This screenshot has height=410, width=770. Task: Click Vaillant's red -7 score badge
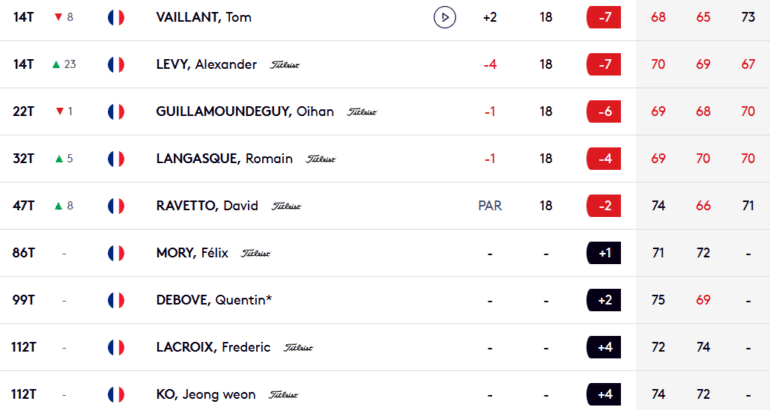(x=604, y=17)
